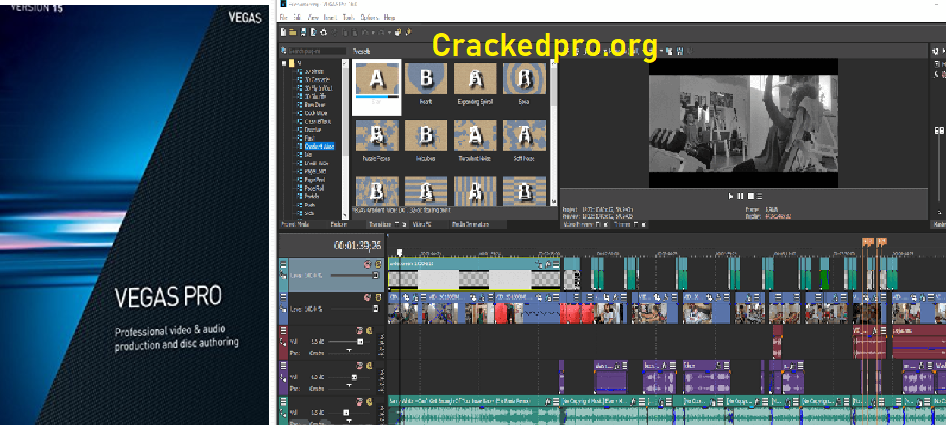Click Pause in the video preview
946x425 pixels.
741,196
